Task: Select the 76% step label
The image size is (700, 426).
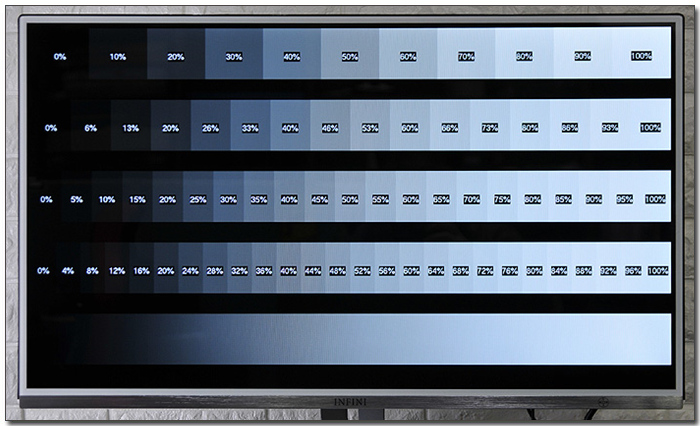Action: click(x=510, y=271)
